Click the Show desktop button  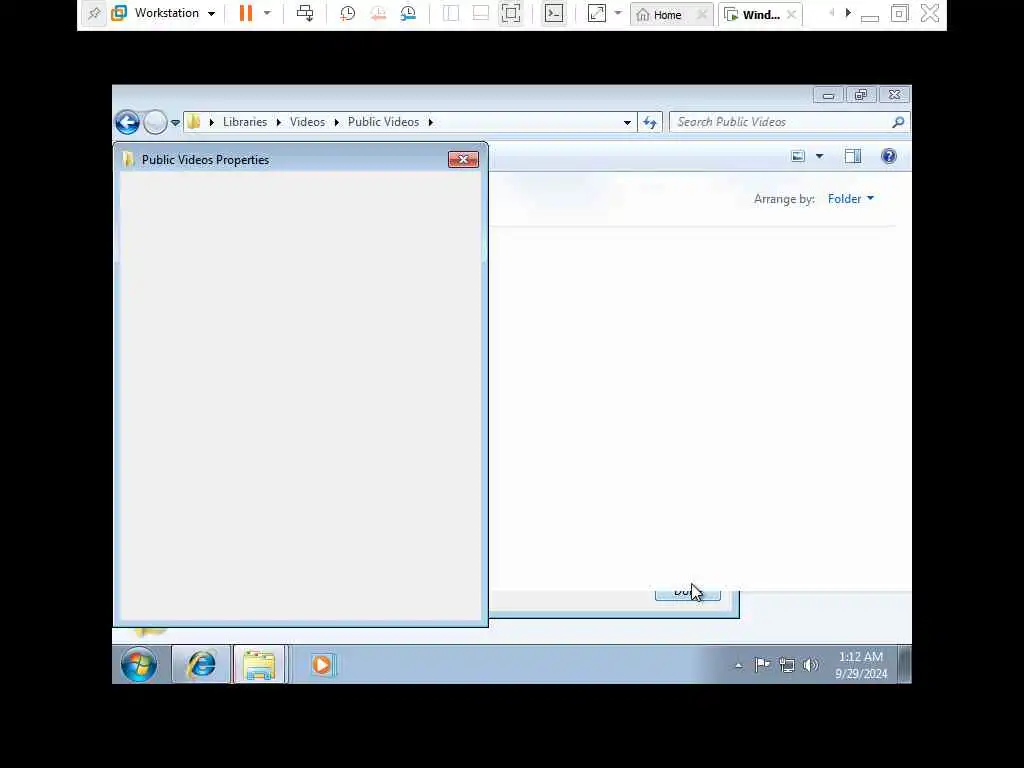click(904, 665)
